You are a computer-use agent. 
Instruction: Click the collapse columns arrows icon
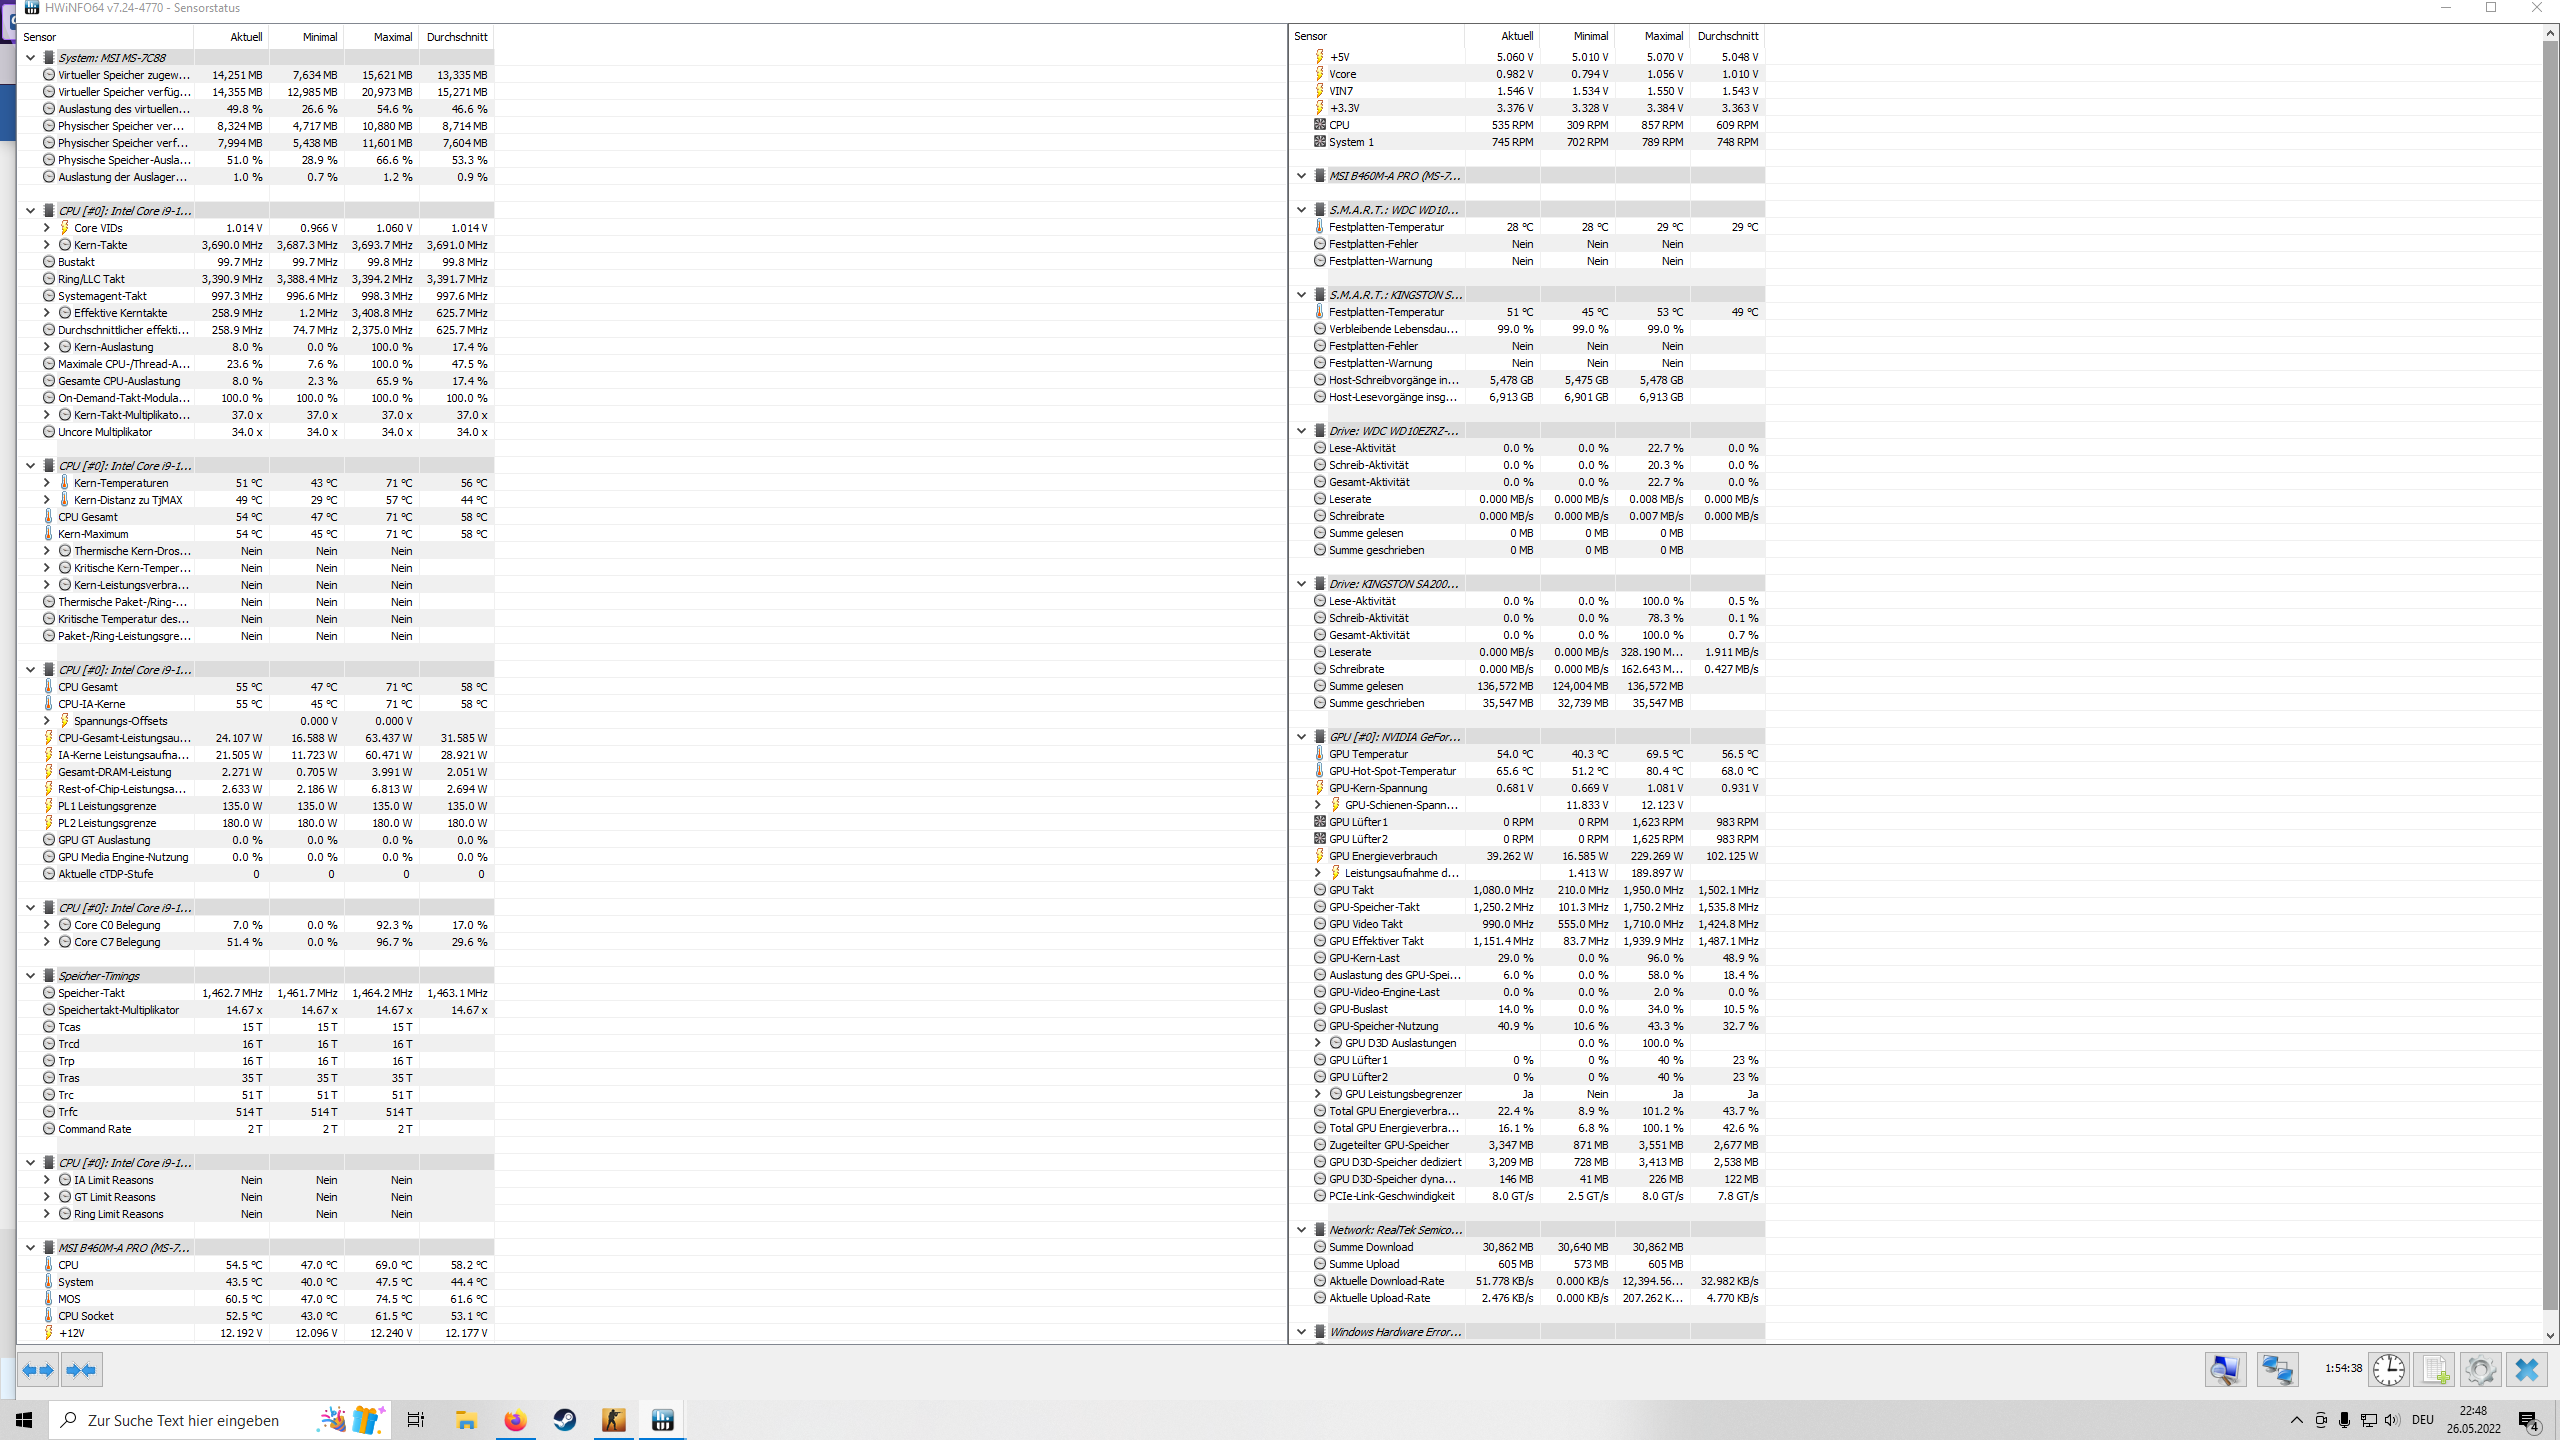pos(82,1370)
